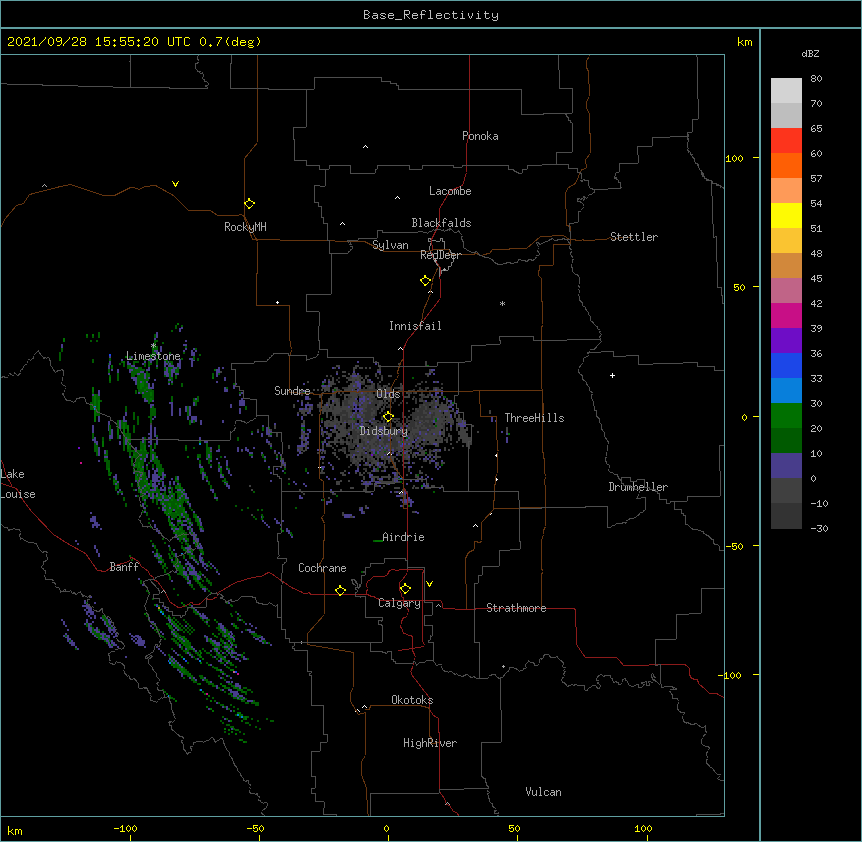
Task: Select the magenta 42 dBZ legend swatch
Action: tap(786, 315)
